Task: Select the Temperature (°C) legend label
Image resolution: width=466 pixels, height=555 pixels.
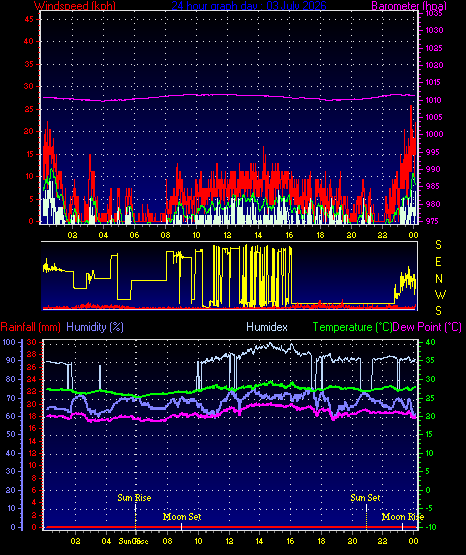Action: coord(352,327)
